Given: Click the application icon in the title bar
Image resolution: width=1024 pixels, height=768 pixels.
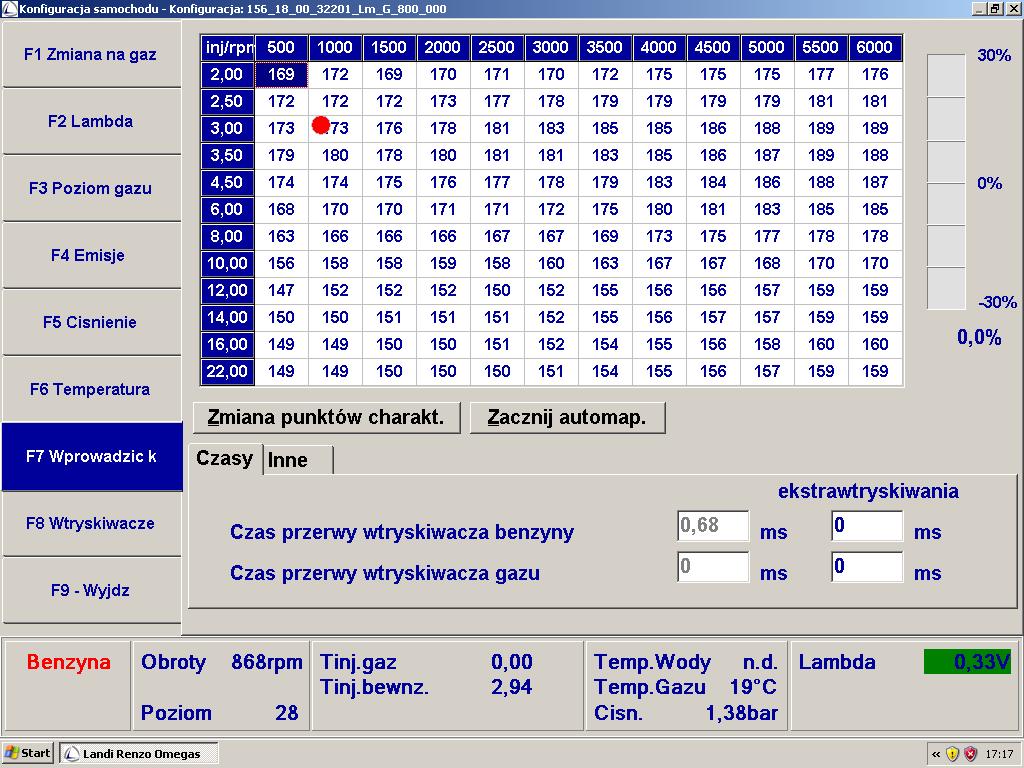Looking at the screenshot, I should 9,9.
